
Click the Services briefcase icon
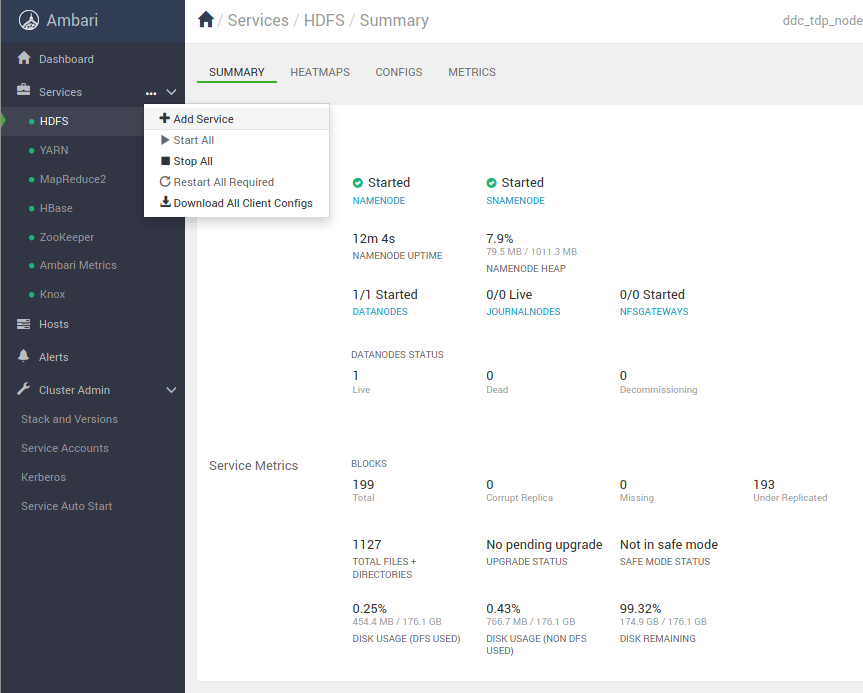[24, 91]
